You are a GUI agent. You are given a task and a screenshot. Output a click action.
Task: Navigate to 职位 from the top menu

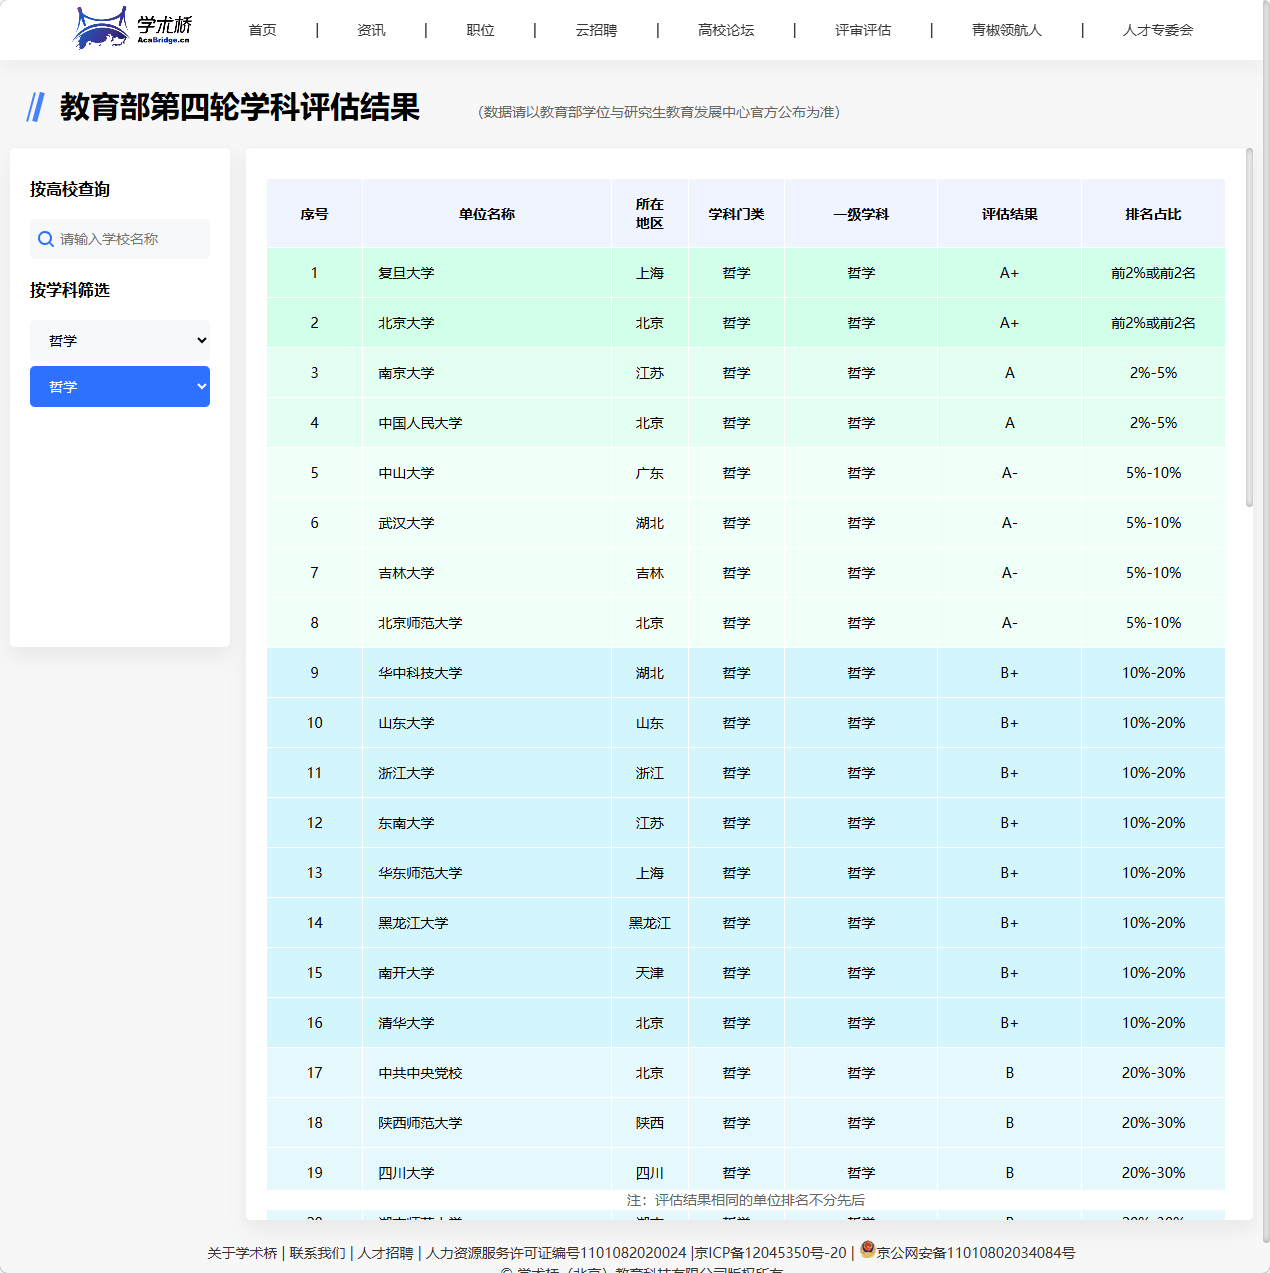pos(480,30)
